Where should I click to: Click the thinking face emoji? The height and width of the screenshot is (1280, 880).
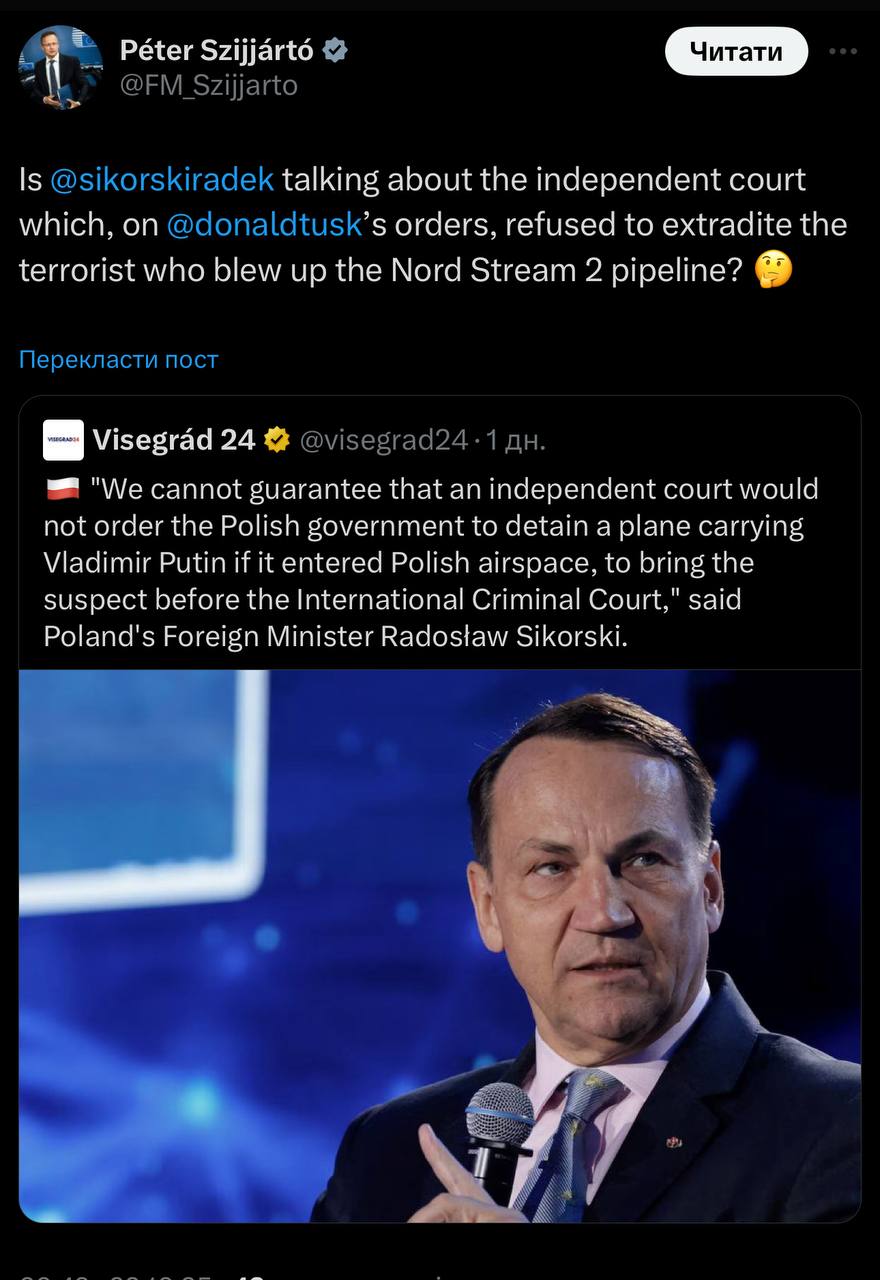(x=775, y=270)
